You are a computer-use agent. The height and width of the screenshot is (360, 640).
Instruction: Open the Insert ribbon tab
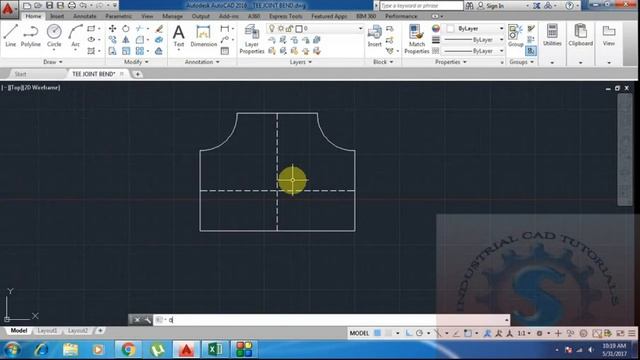pos(57,16)
